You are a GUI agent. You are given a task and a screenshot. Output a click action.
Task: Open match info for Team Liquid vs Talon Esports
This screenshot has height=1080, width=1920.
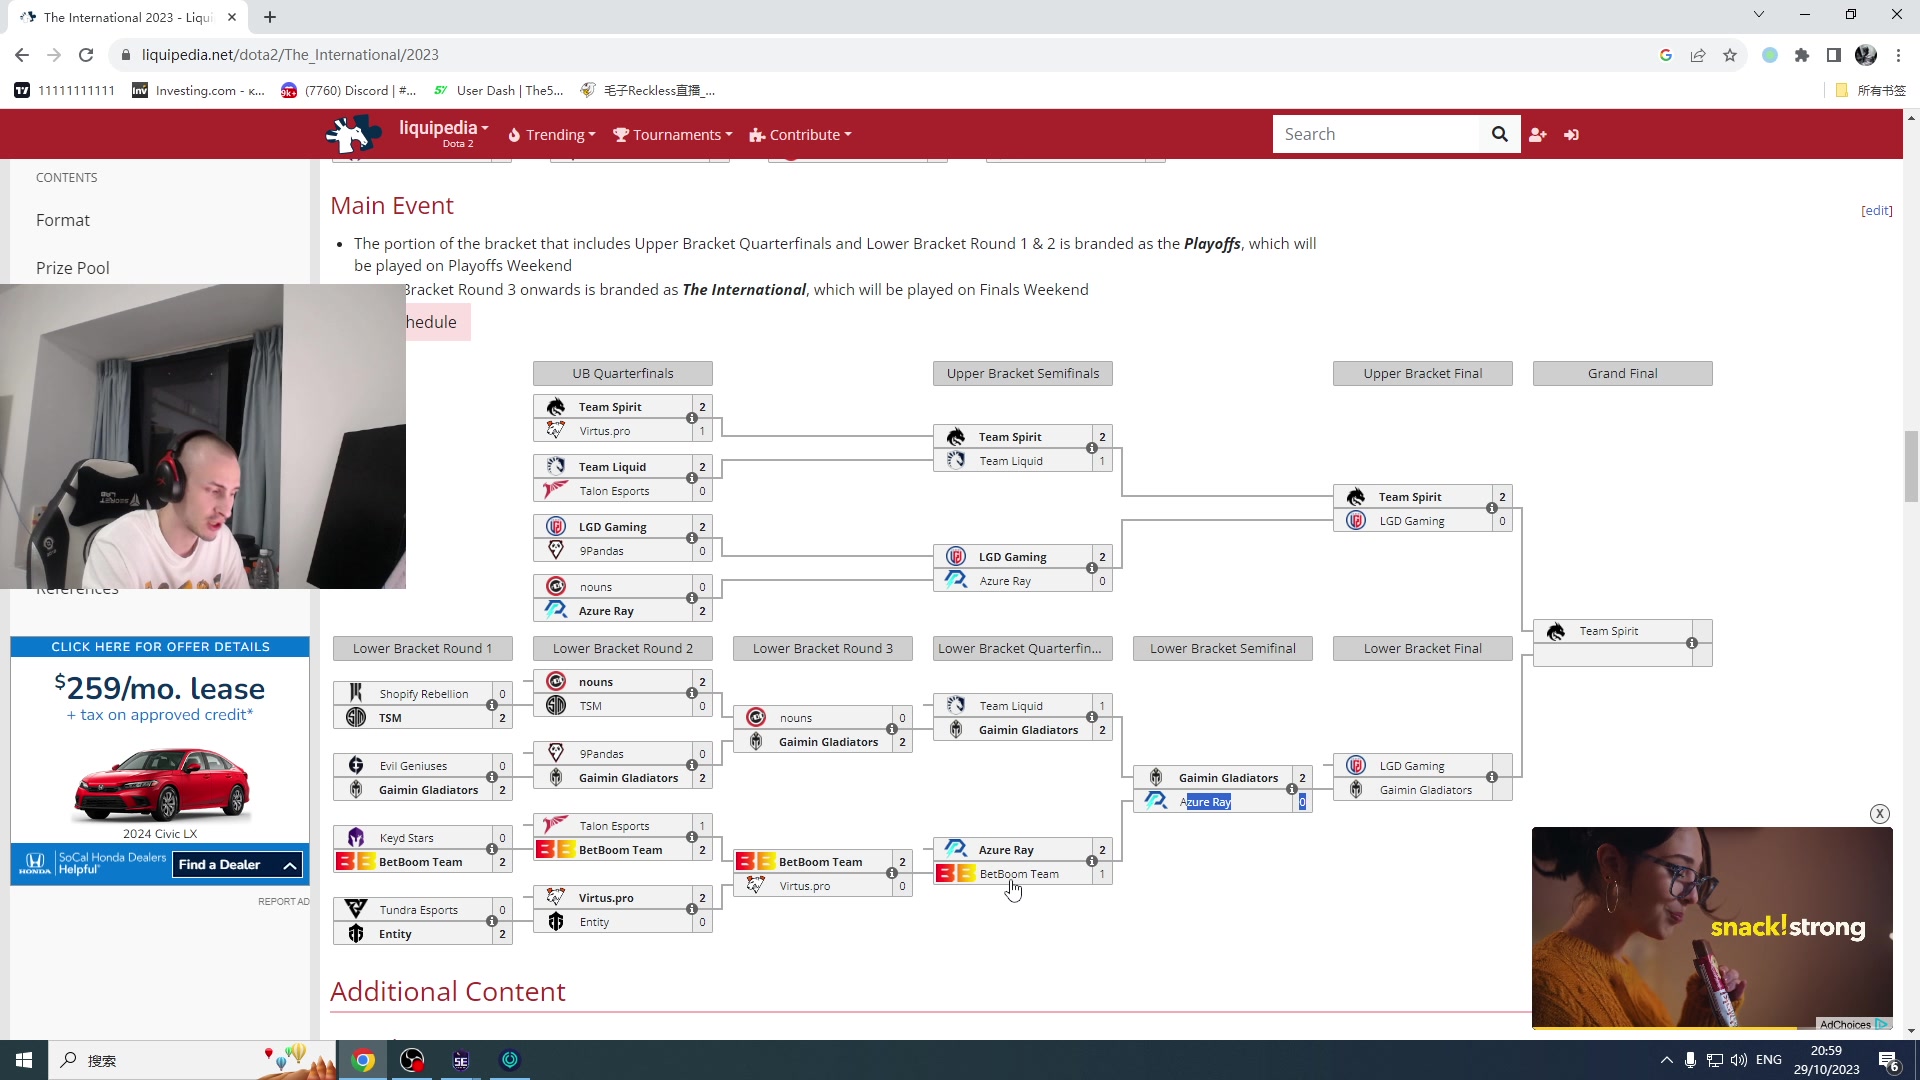click(x=692, y=478)
